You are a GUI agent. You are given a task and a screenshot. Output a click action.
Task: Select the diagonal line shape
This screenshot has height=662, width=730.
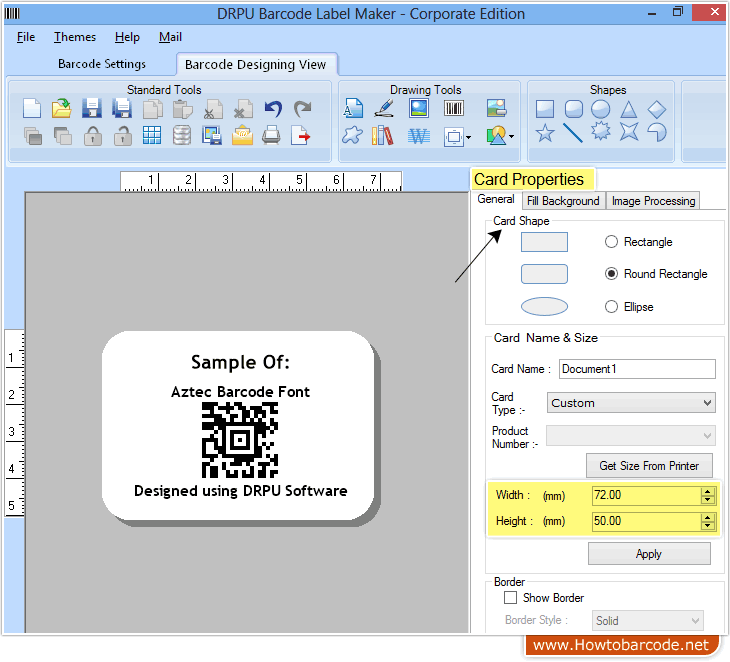[573, 133]
